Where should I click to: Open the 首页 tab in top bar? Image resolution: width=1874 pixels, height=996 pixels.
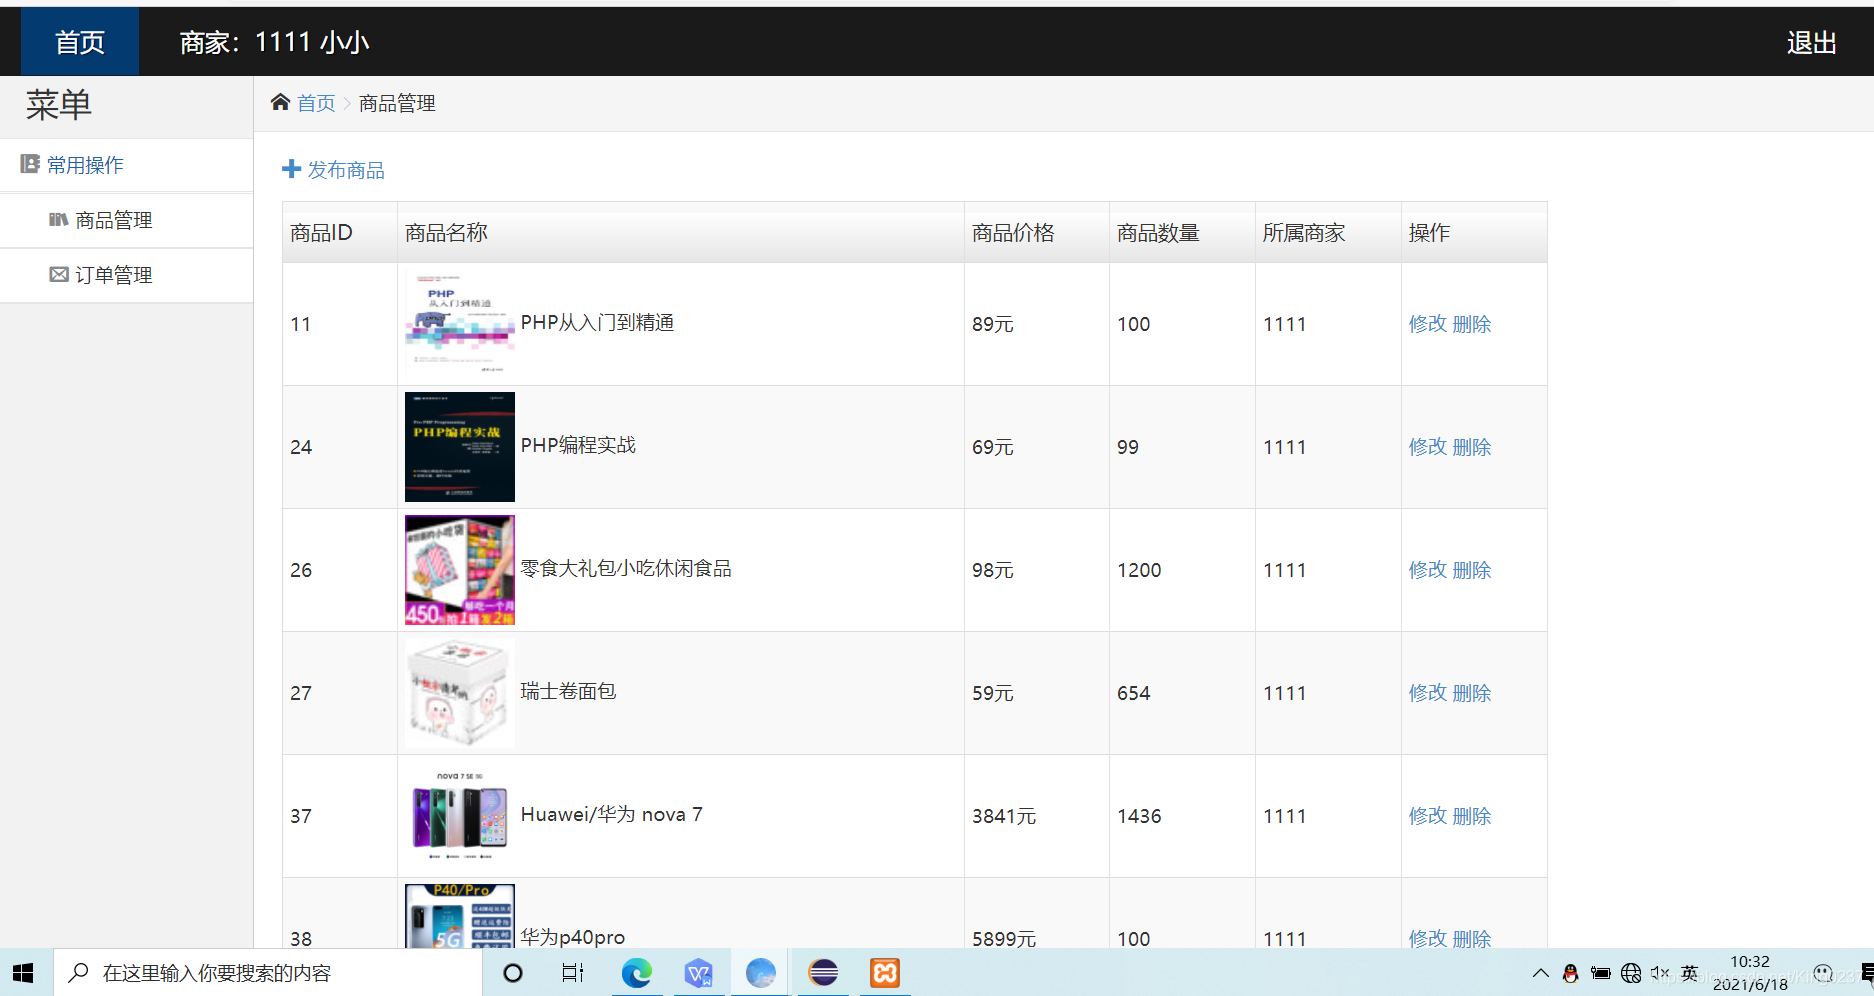click(80, 42)
